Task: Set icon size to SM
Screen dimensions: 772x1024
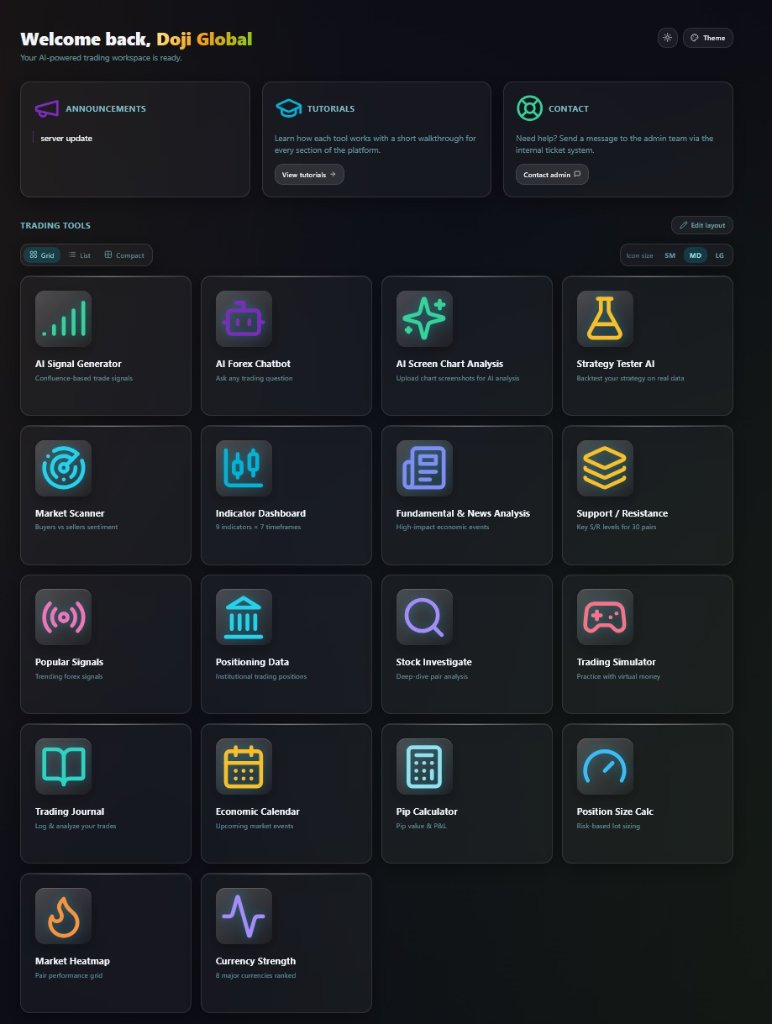Action: (670, 255)
